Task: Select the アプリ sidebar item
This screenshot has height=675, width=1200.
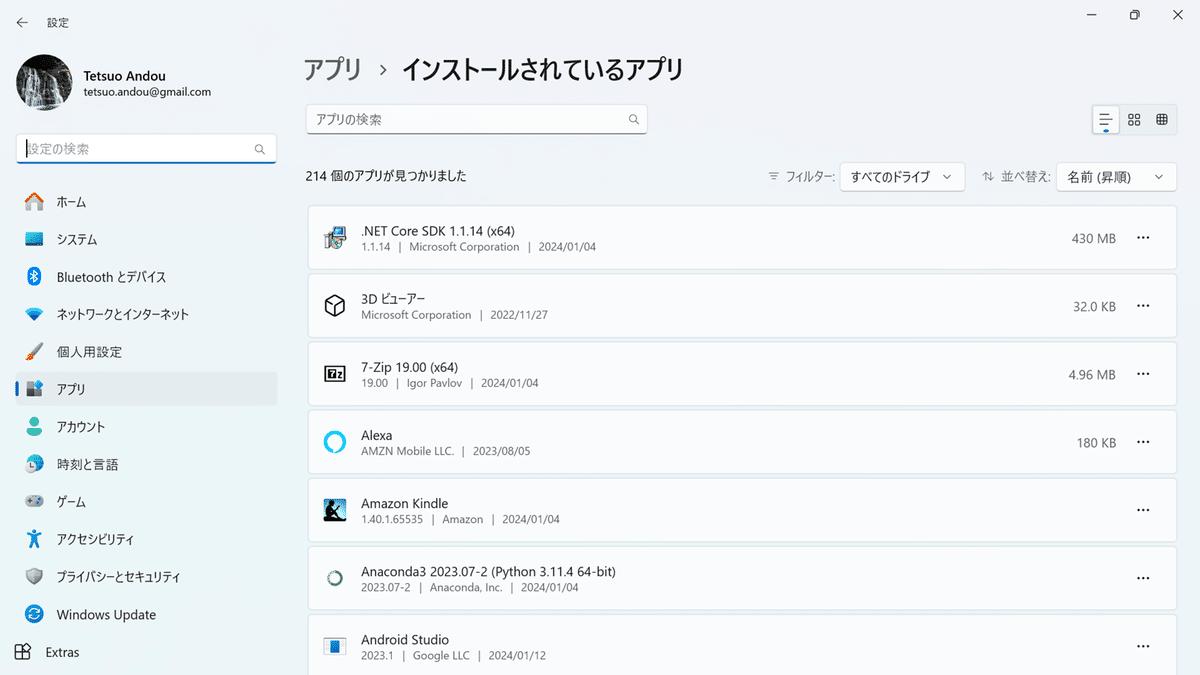Action: click(146, 389)
